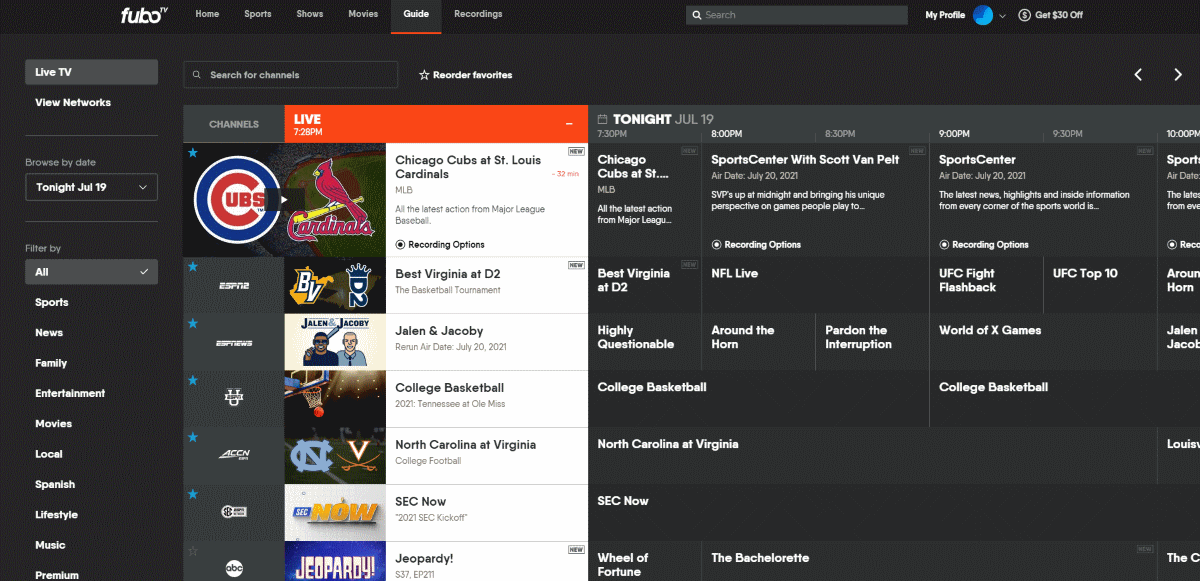Click the ABC channel logo
The width and height of the screenshot is (1200, 581).
[x=233, y=566]
